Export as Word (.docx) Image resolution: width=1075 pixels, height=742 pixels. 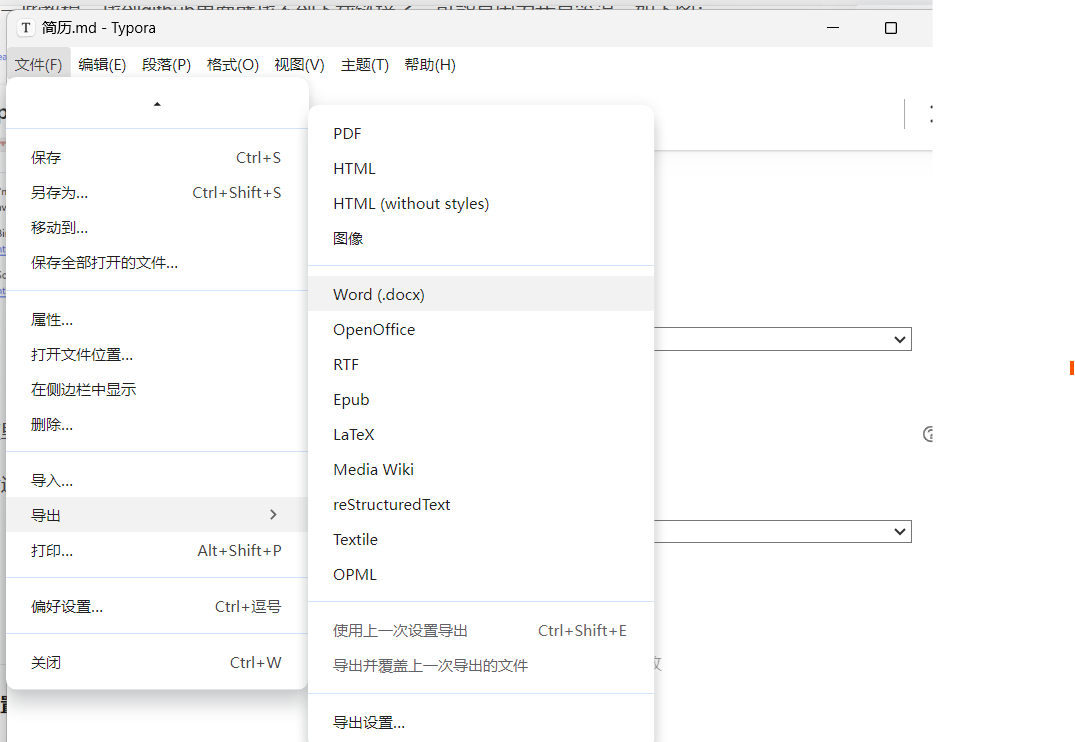pos(481,294)
